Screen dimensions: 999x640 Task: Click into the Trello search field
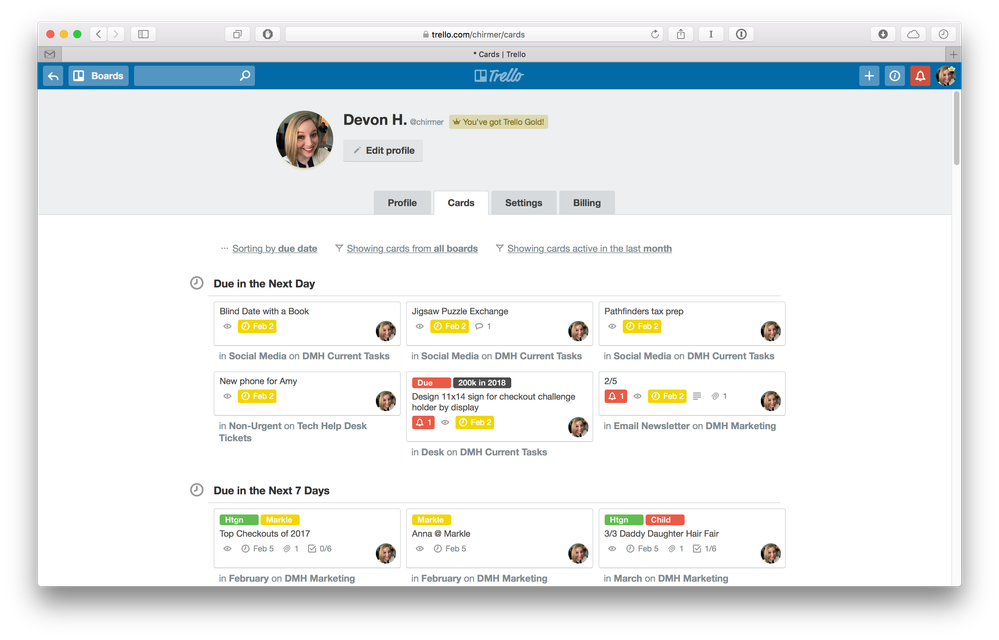tap(194, 76)
